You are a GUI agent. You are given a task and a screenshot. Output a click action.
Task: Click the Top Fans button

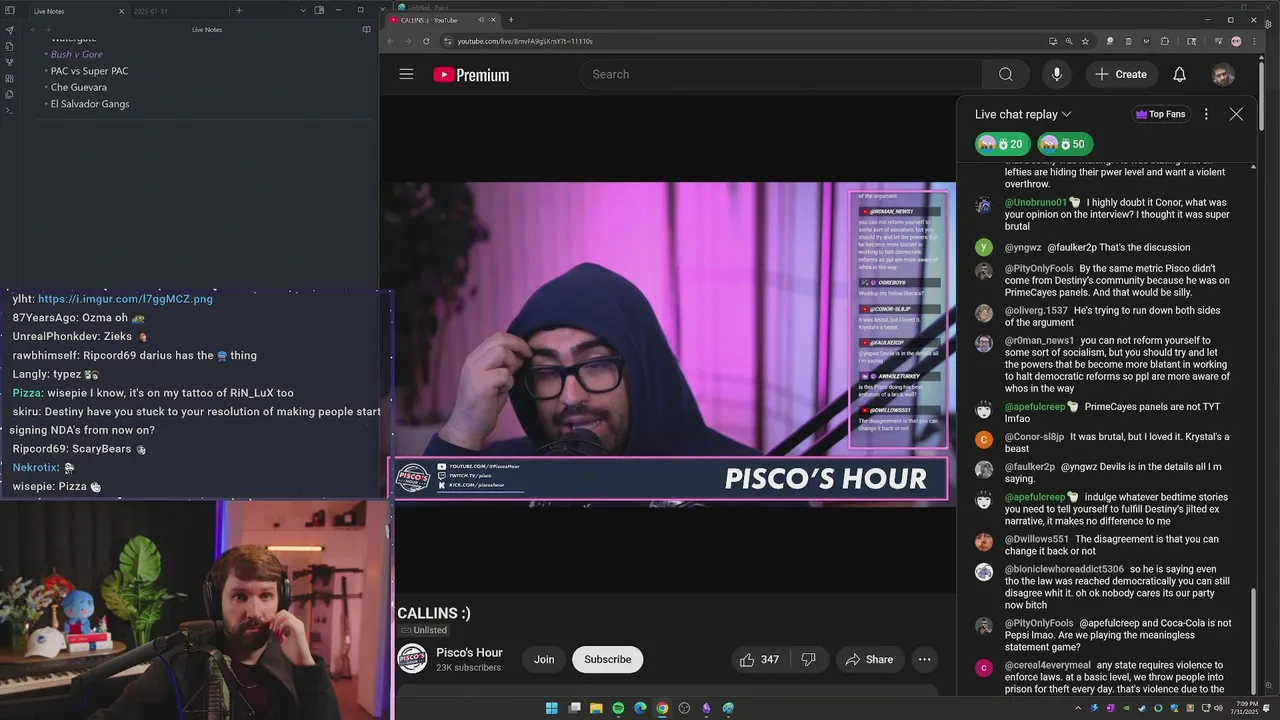pyautogui.click(x=1160, y=114)
